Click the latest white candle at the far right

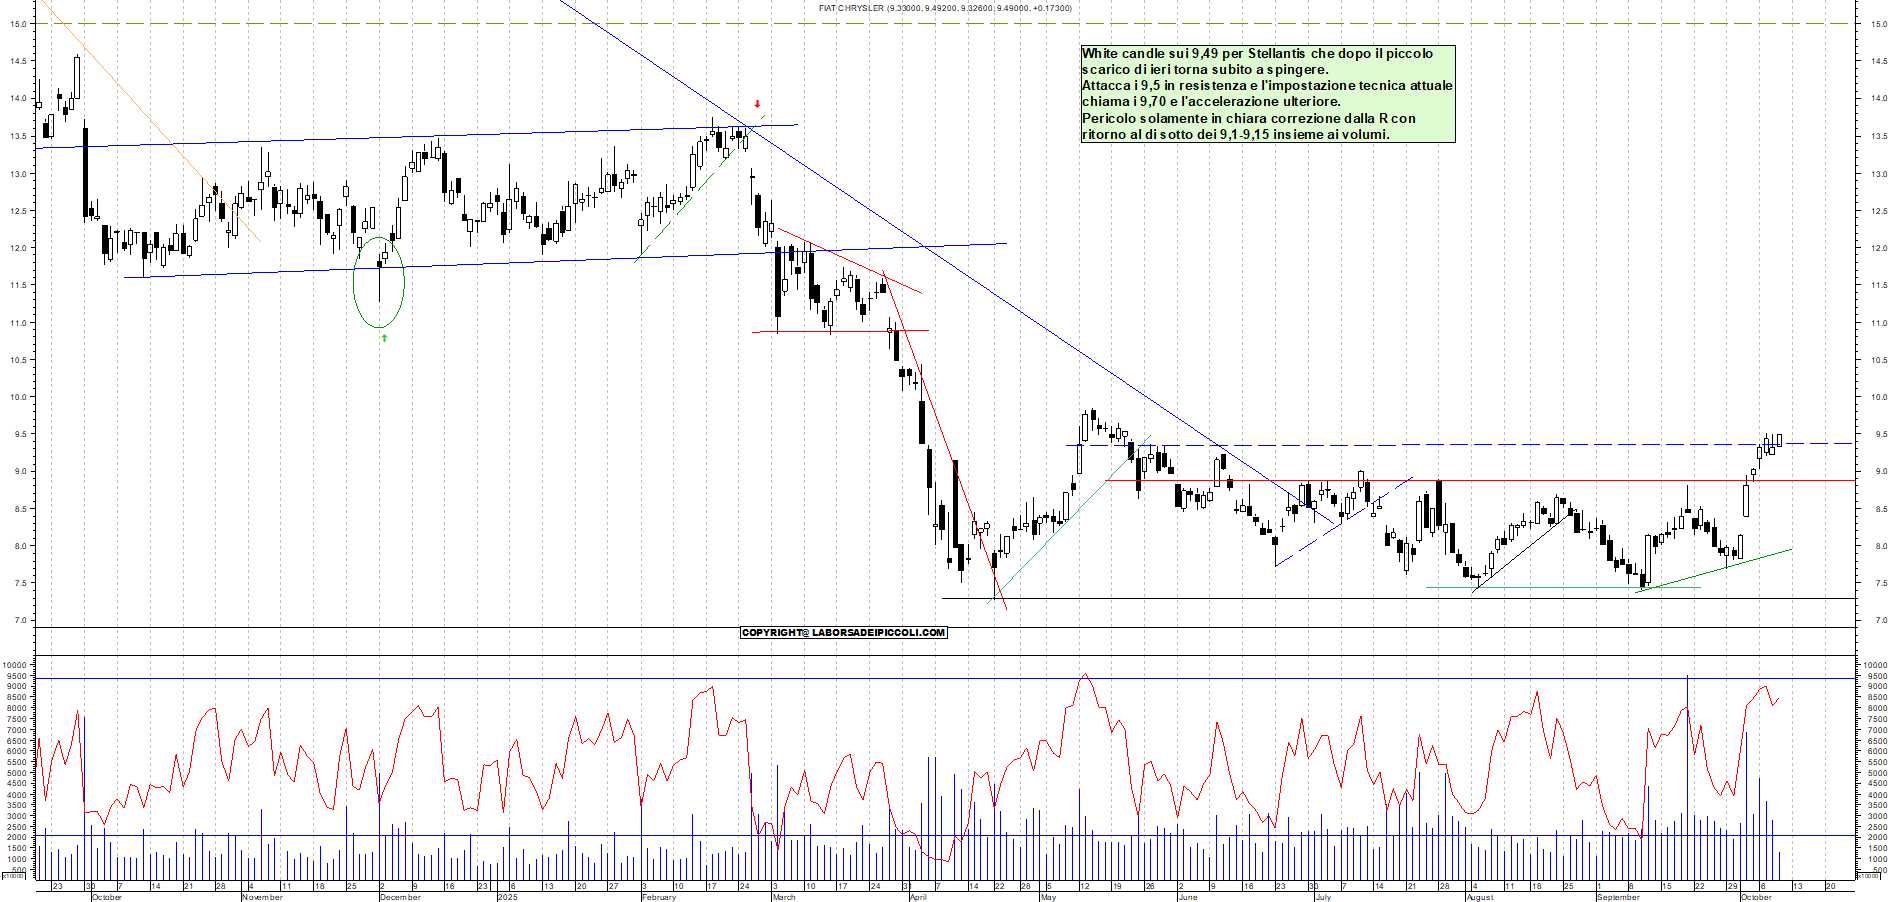click(1779, 440)
